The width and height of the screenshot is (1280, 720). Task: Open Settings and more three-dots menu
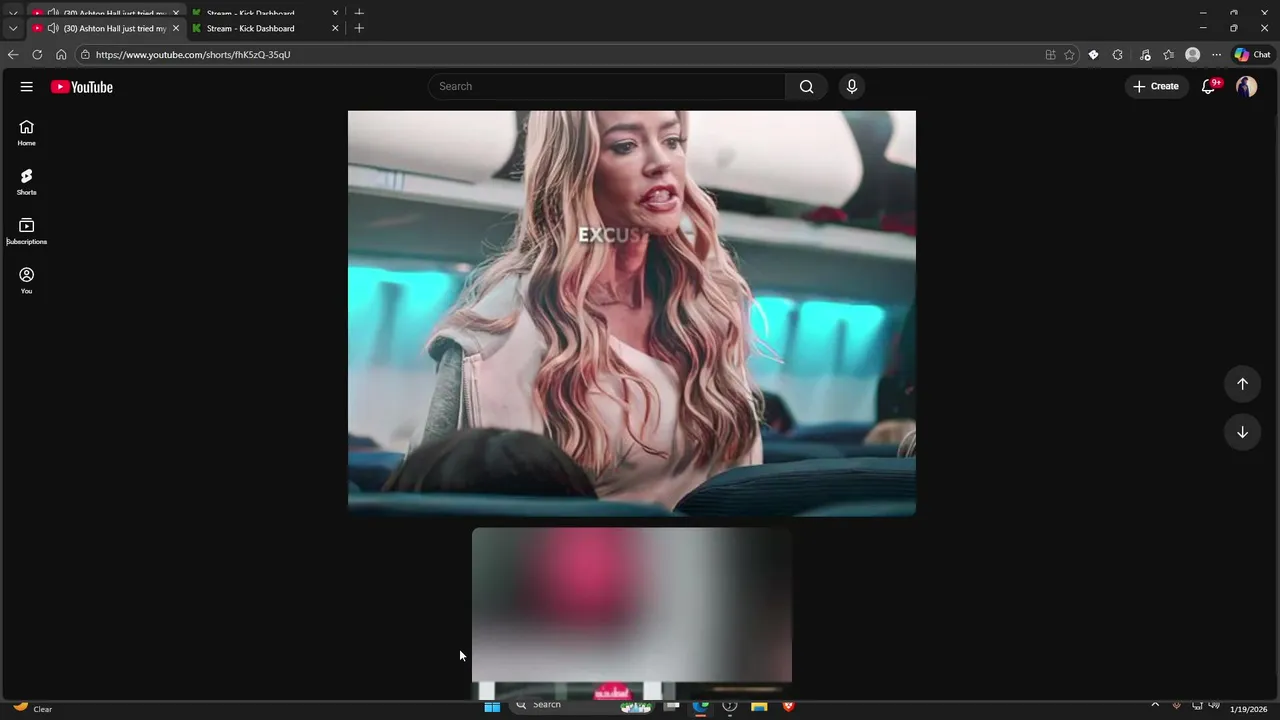[x=1216, y=55]
